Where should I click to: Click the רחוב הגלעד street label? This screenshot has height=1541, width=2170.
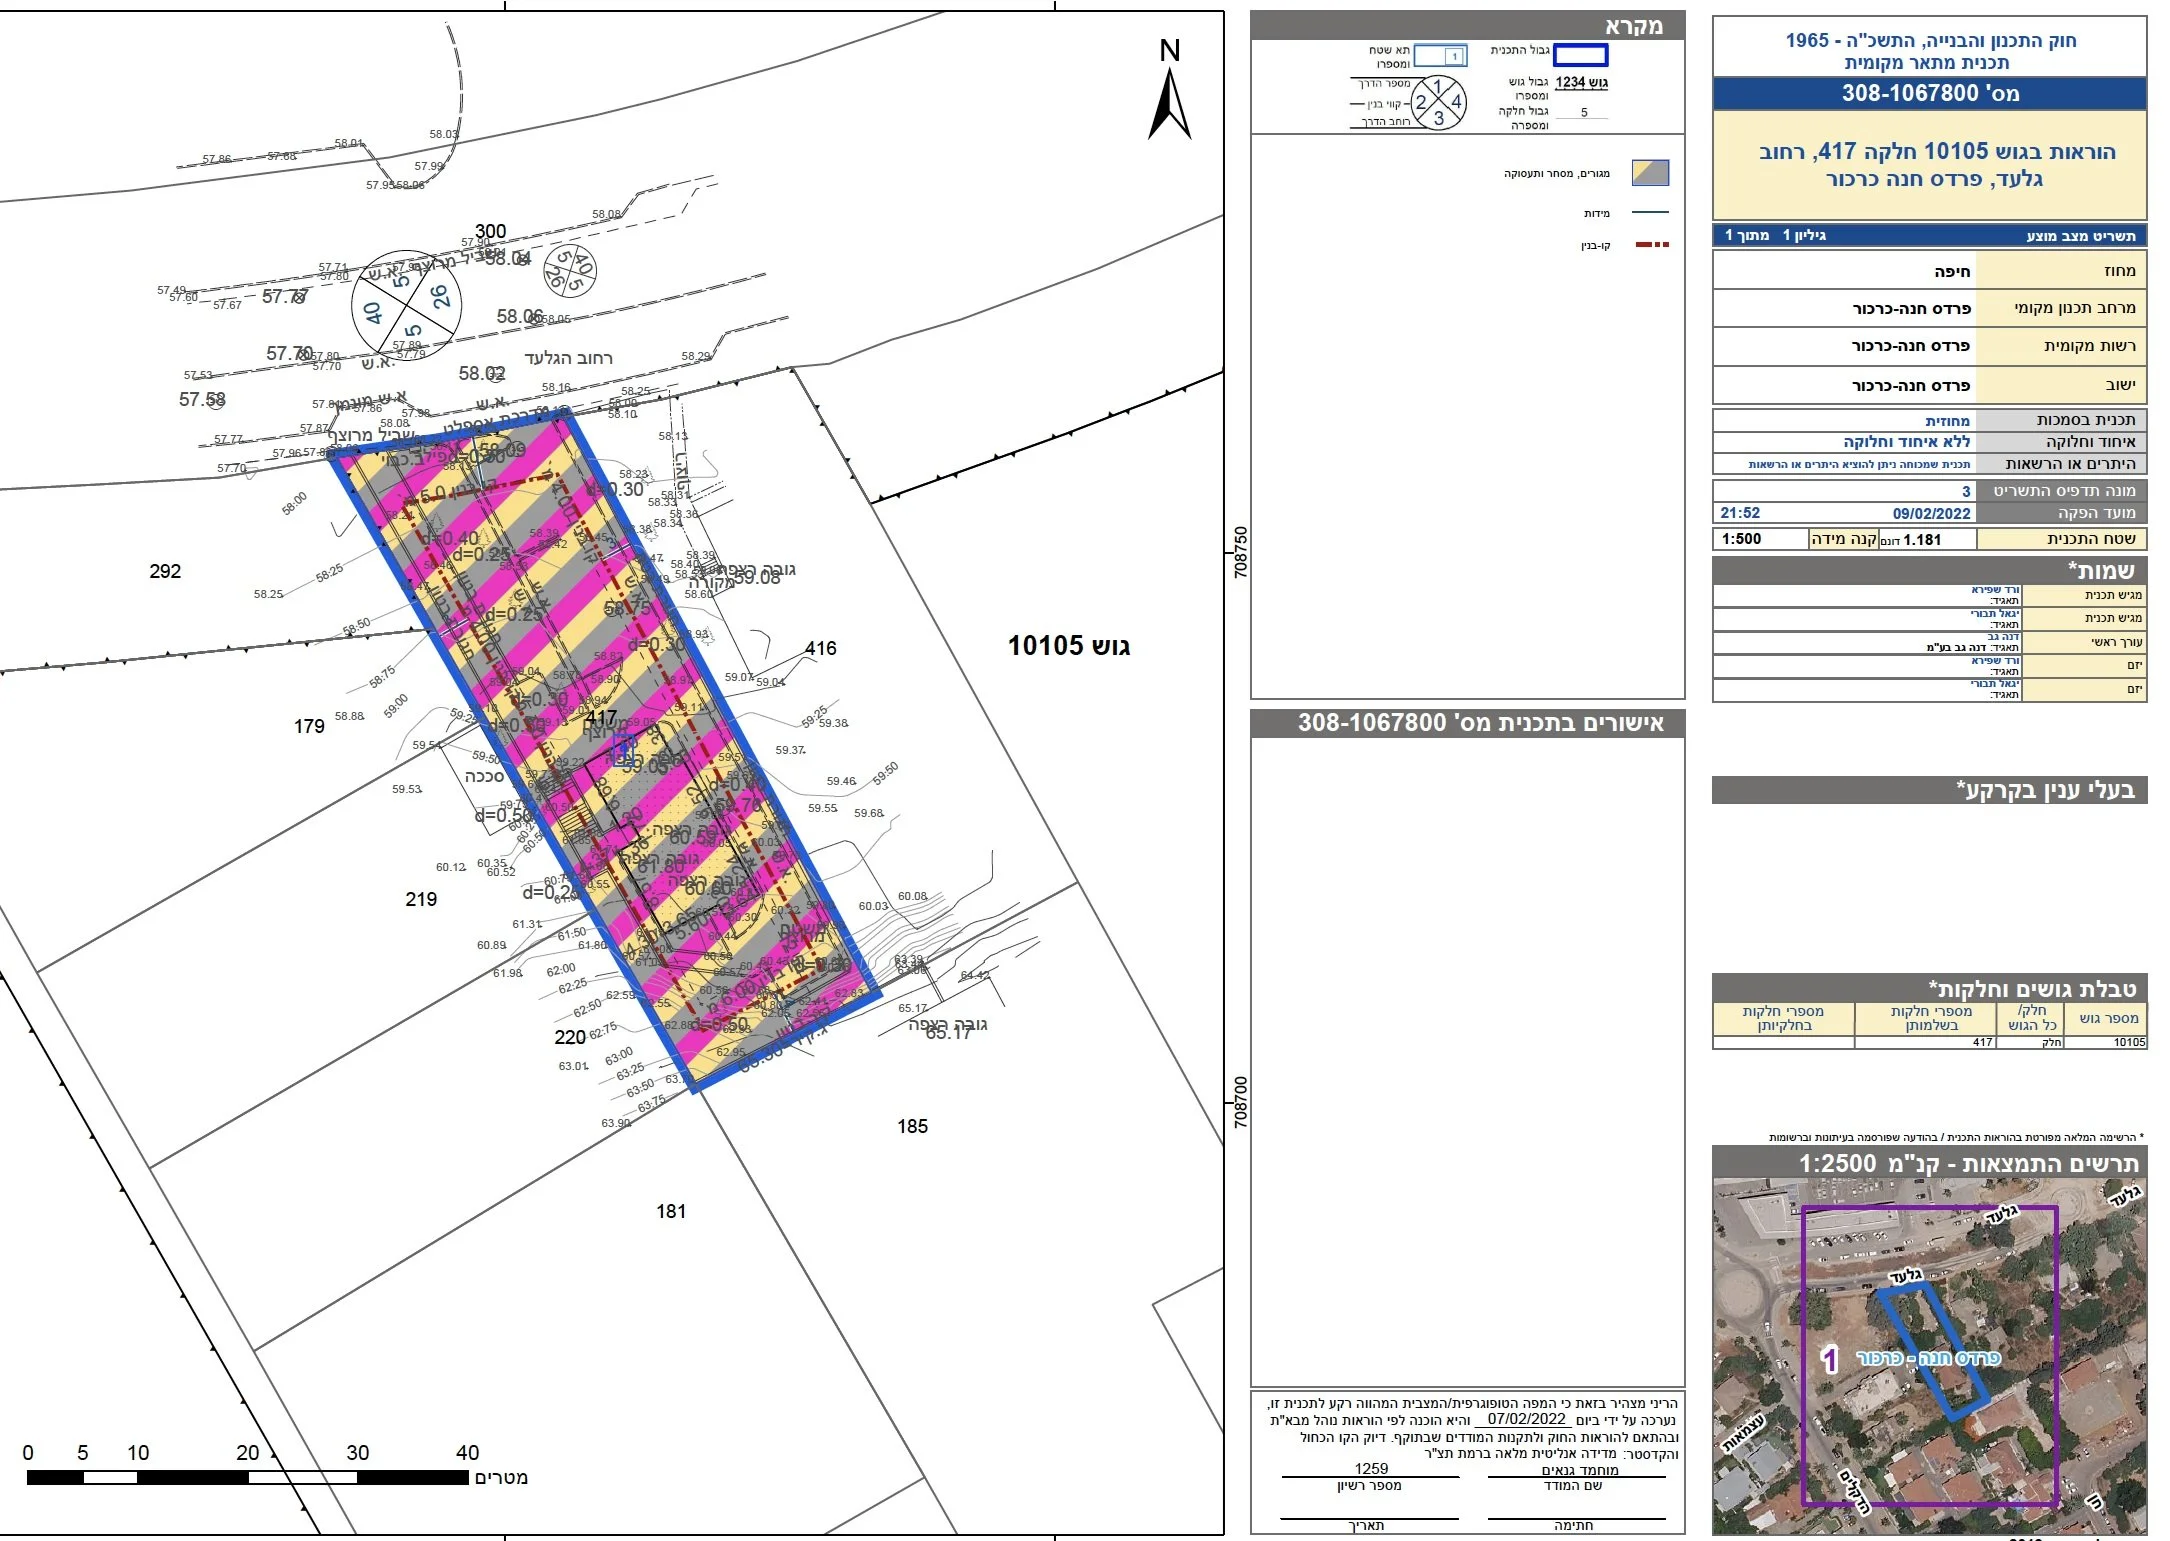(x=568, y=358)
